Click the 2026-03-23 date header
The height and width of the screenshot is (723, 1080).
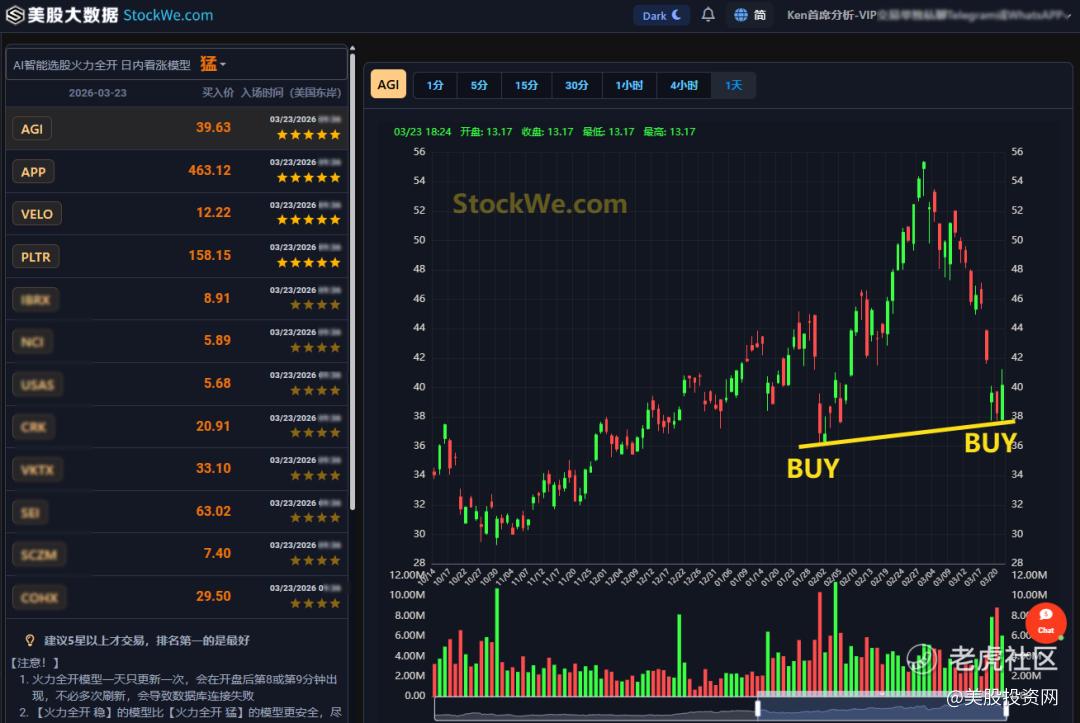pyautogui.click(x=97, y=93)
